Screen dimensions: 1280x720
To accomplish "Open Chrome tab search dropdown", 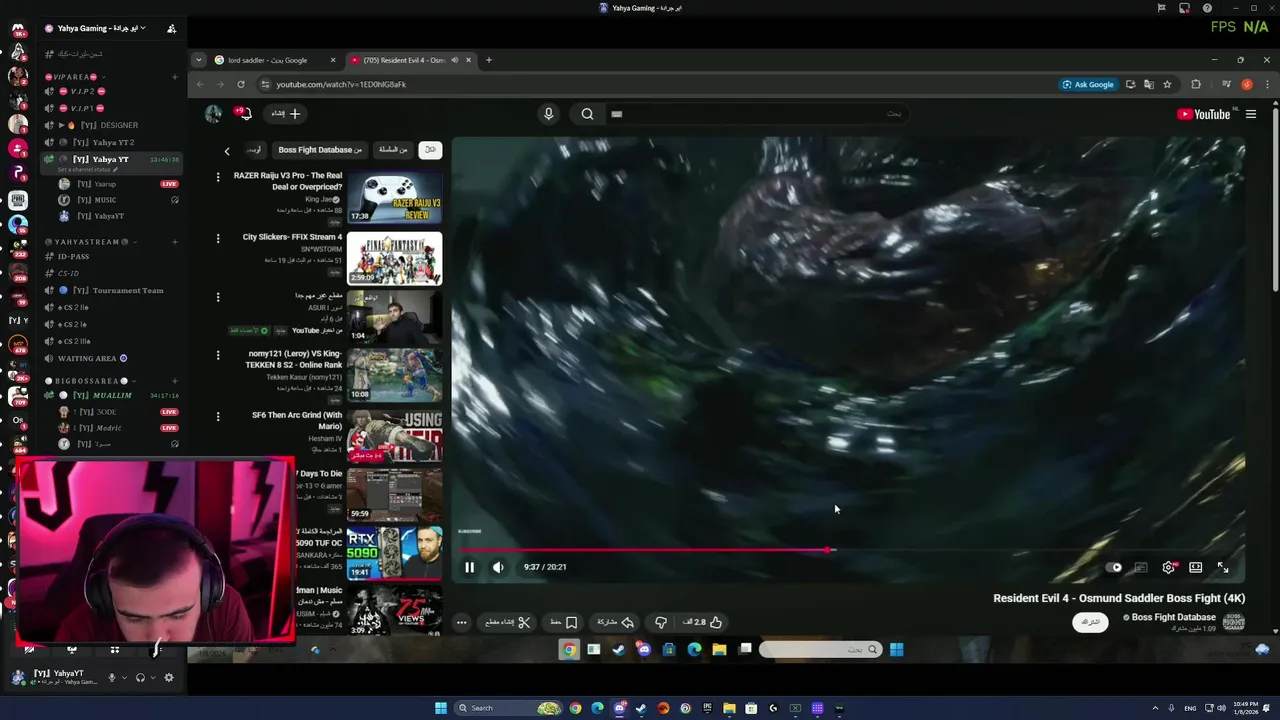I will [198, 60].
